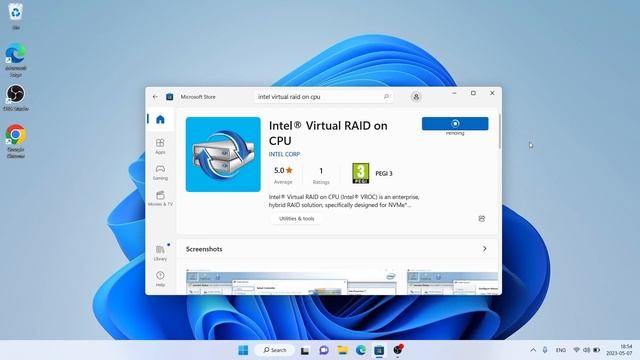
Task: Click the ENG language indicator
Action: (x=561, y=350)
